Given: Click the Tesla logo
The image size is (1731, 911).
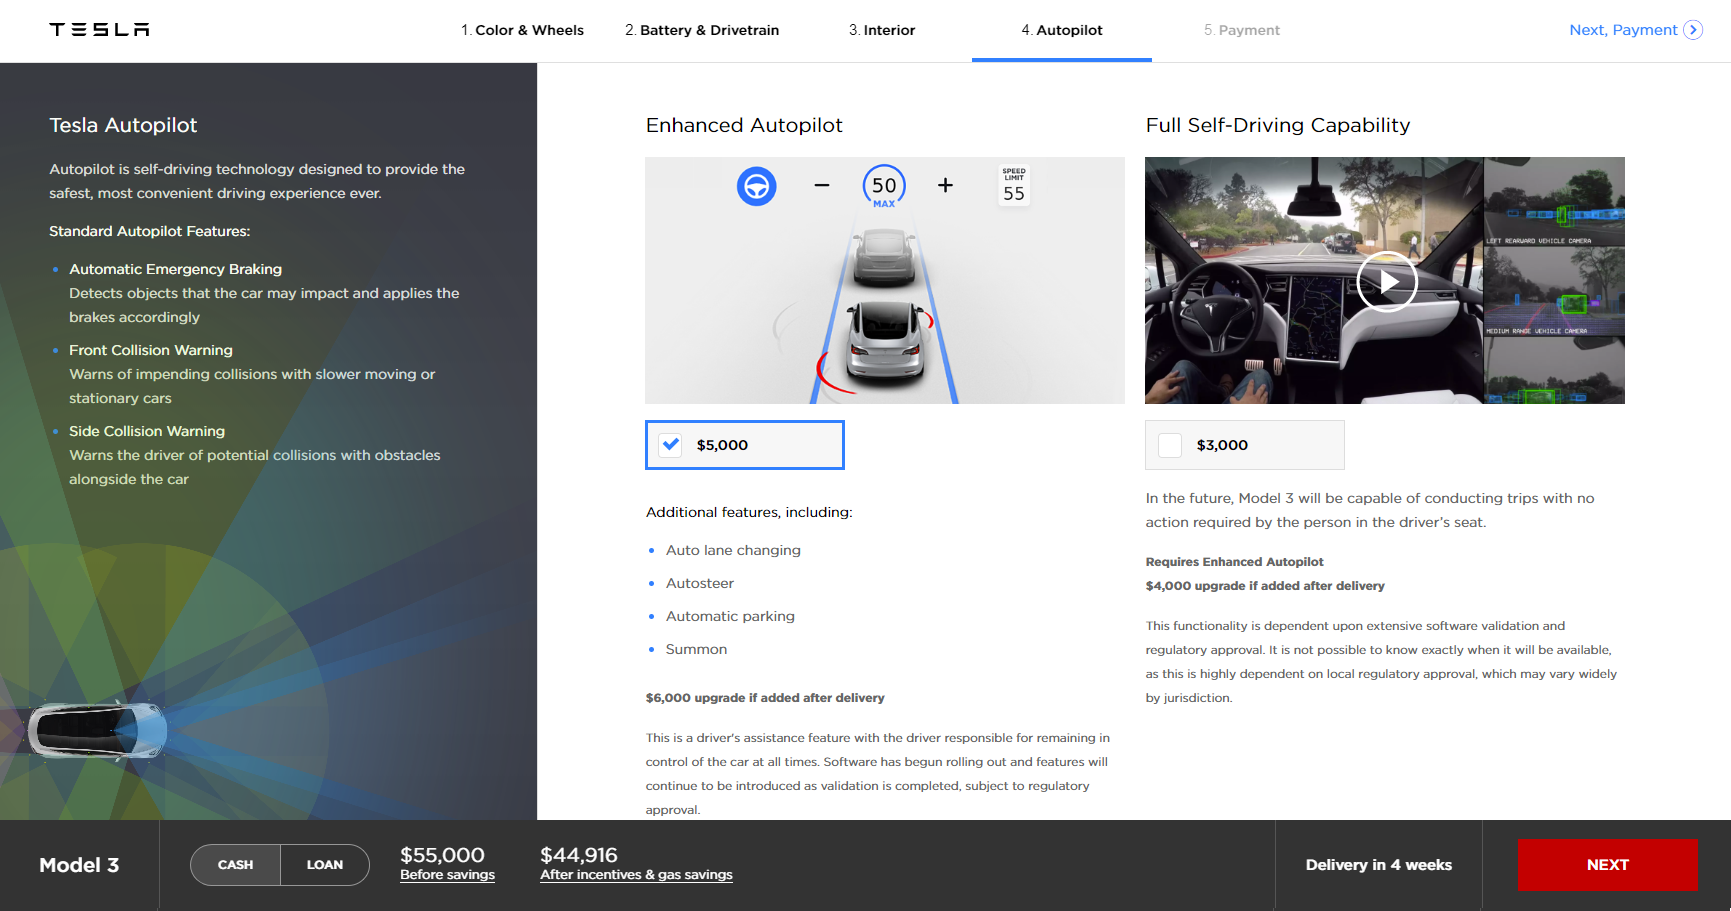Looking at the screenshot, I should point(99,30).
